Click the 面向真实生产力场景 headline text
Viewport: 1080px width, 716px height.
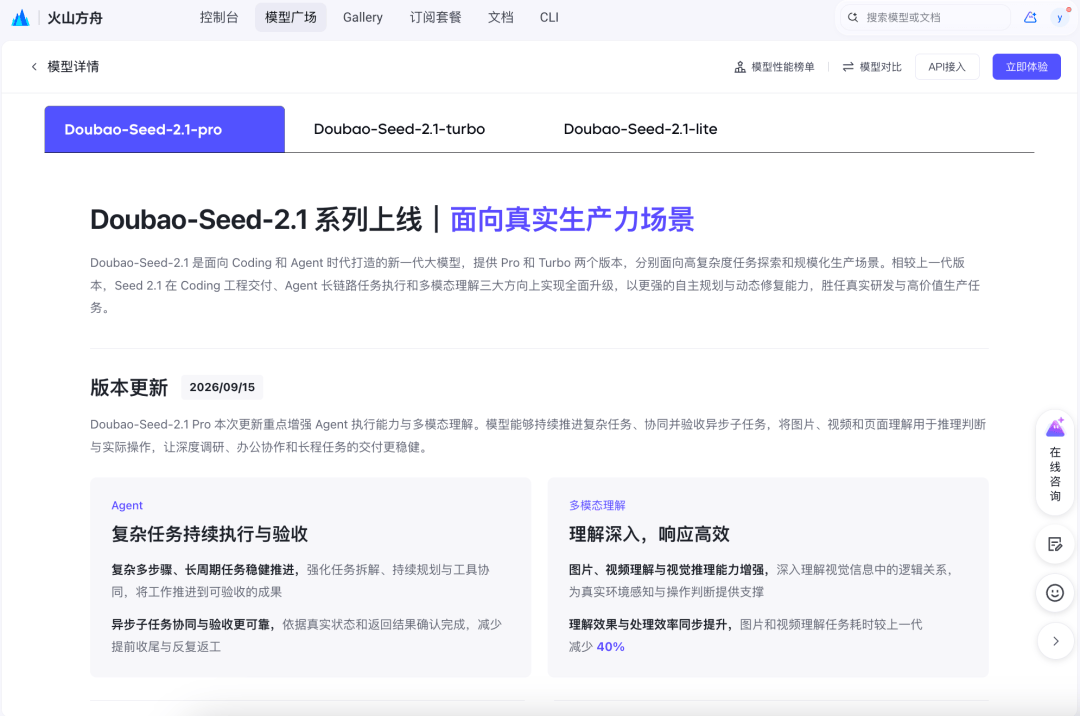(x=572, y=220)
